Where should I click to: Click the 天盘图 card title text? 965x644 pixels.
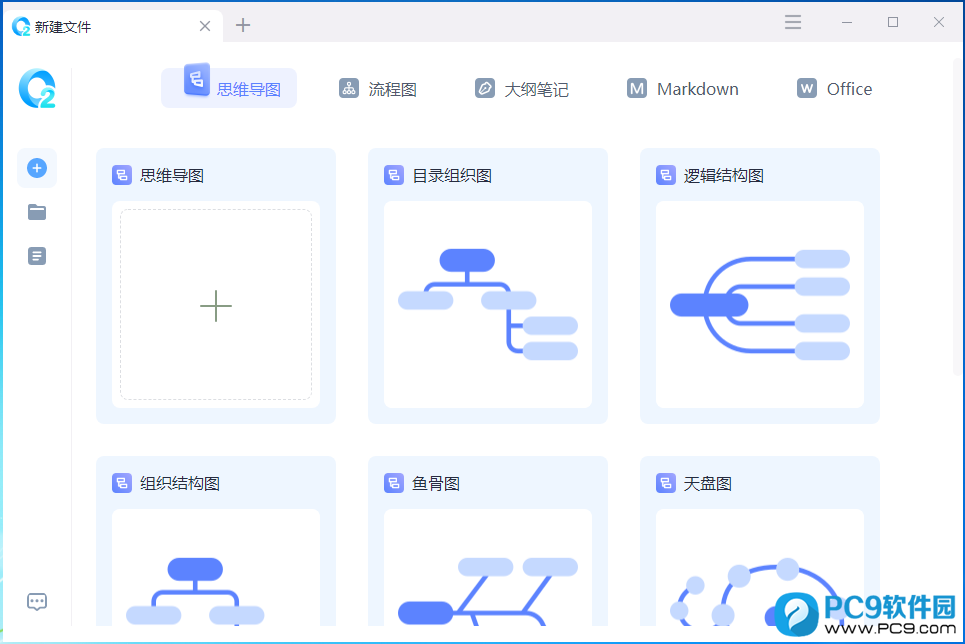[708, 484]
